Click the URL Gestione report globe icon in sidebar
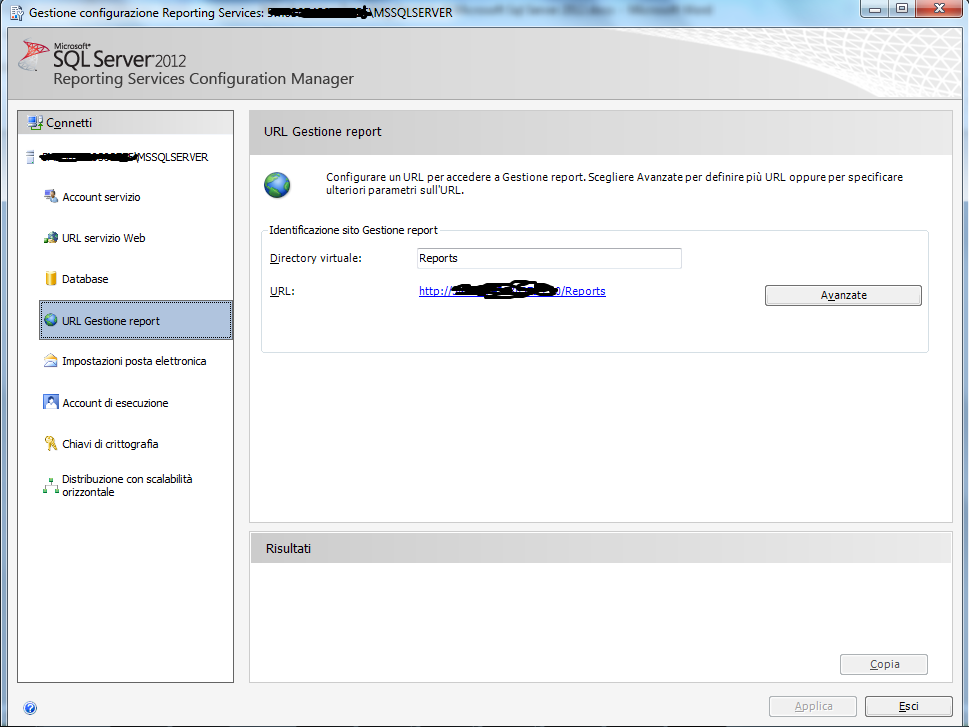969x727 pixels. (51, 320)
